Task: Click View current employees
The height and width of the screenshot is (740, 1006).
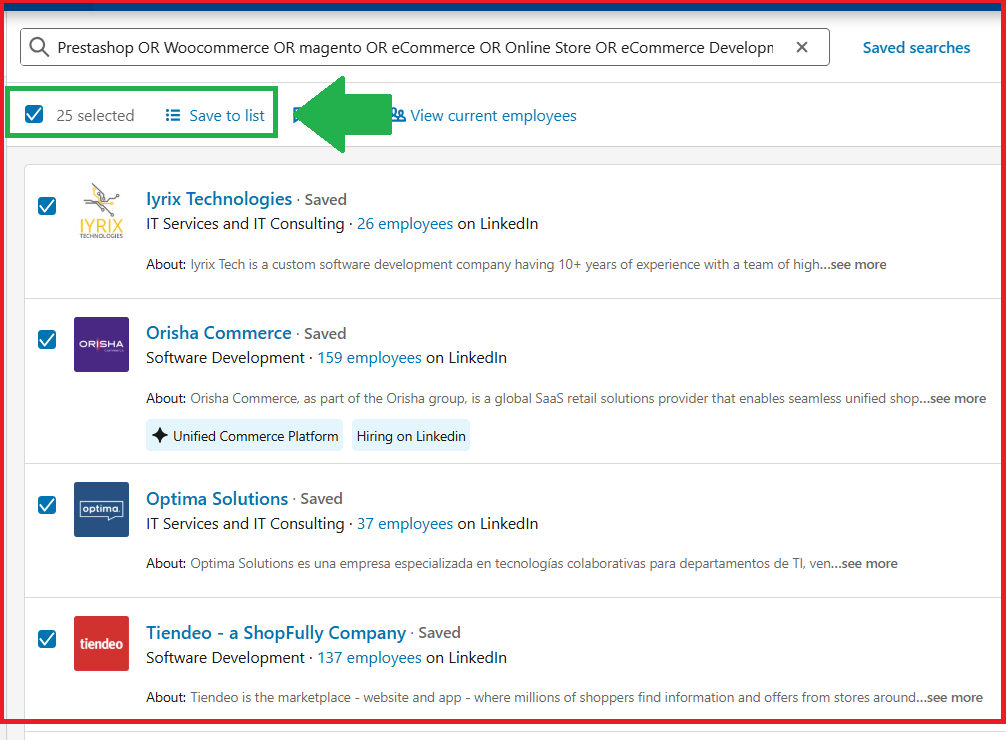Action: pos(493,116)
